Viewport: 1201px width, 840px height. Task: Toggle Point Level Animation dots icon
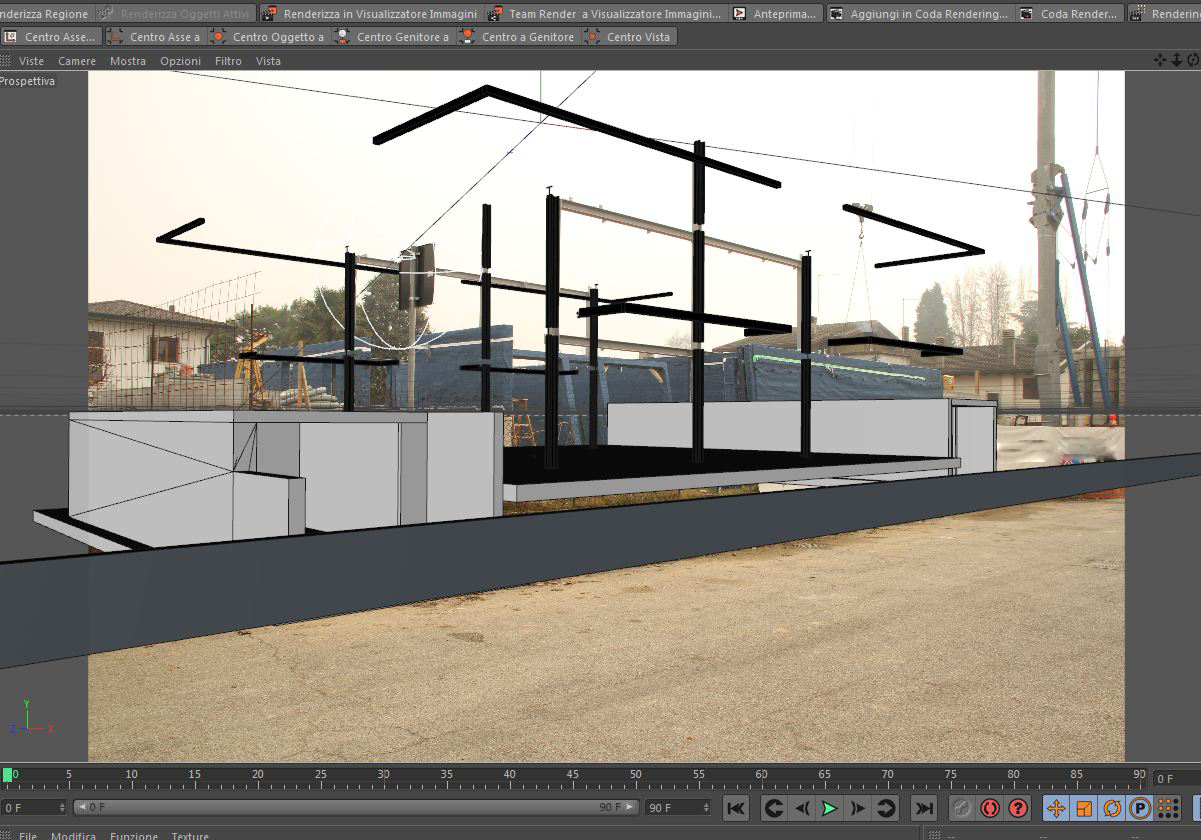[1168, 808]
